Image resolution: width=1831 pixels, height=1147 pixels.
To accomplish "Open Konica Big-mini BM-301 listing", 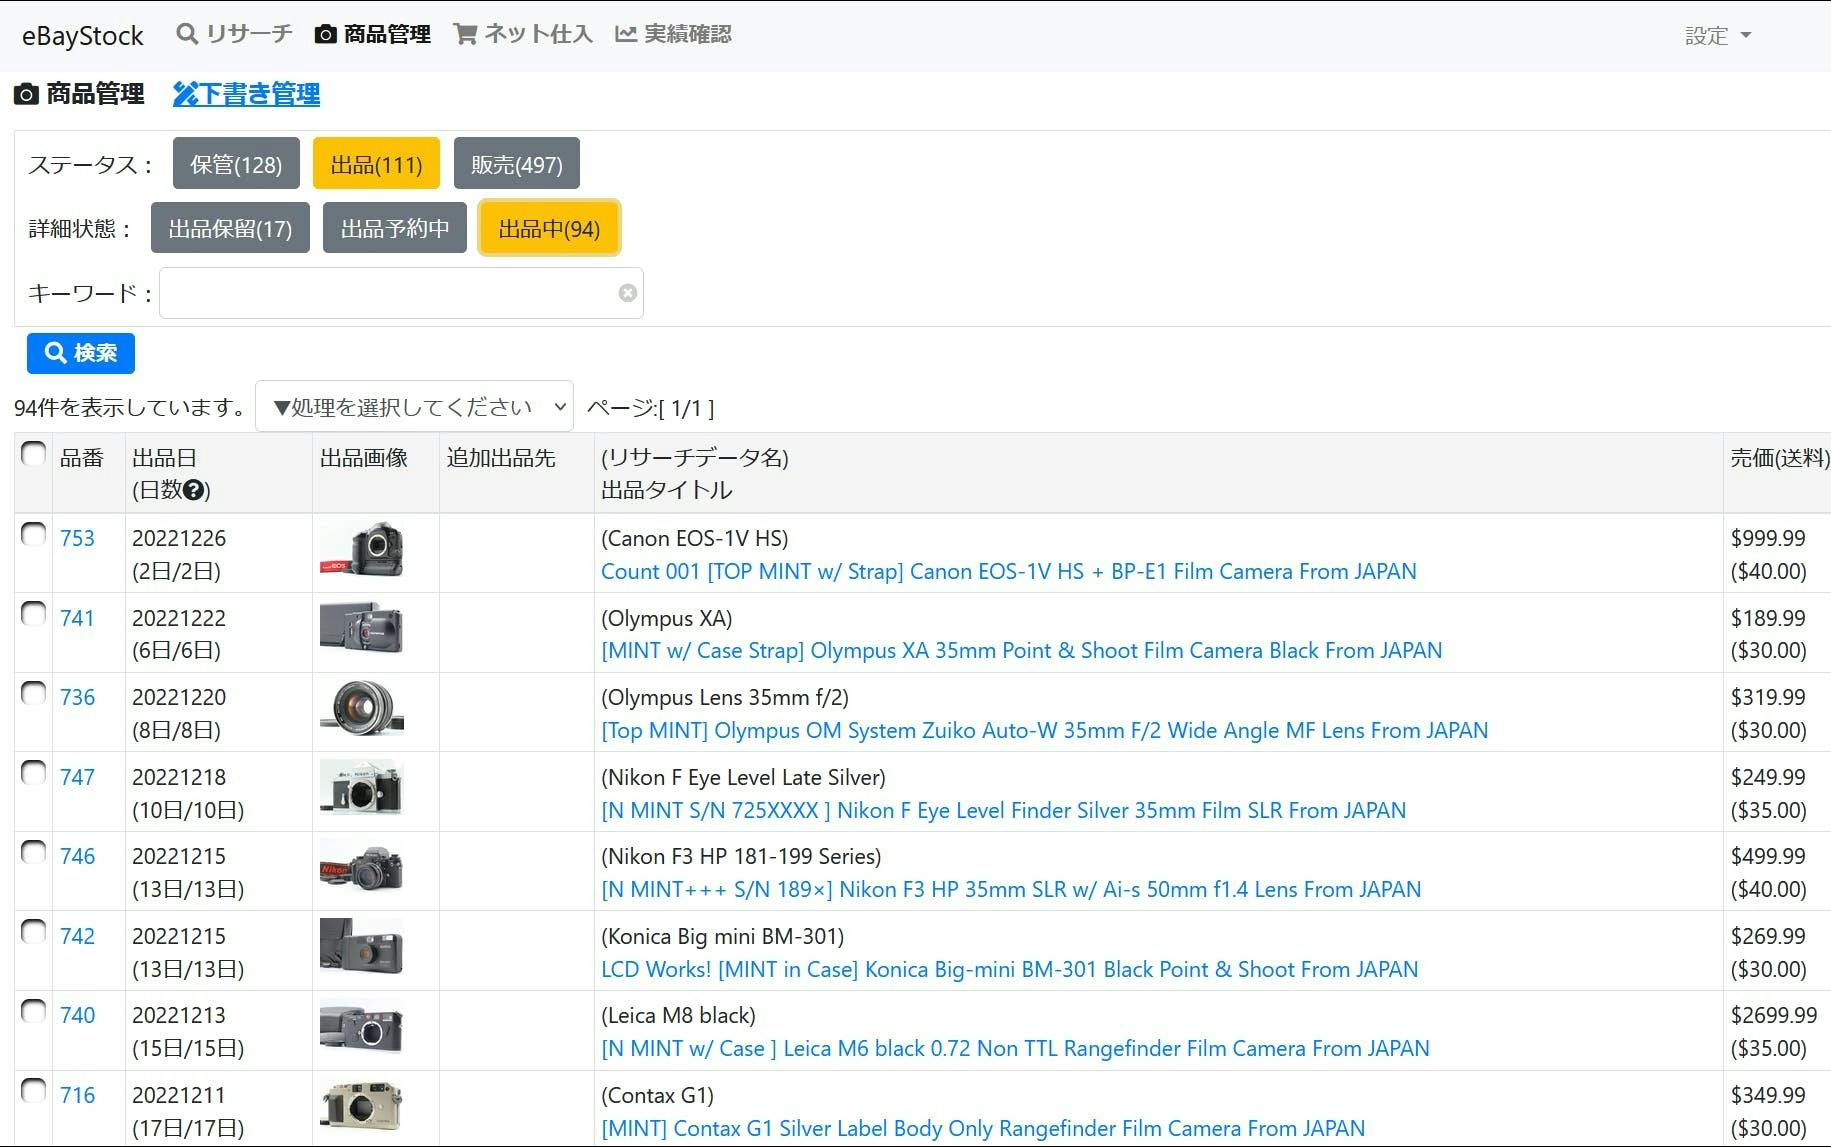I will [1009, 969].
